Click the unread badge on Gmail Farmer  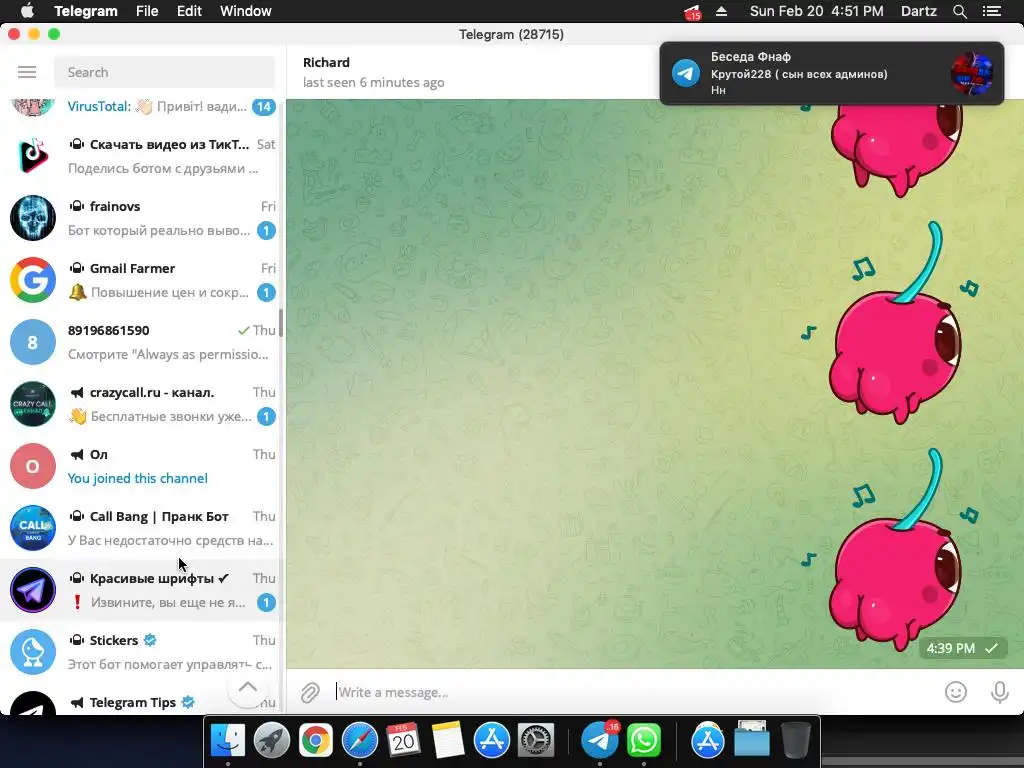click(266, 293)
